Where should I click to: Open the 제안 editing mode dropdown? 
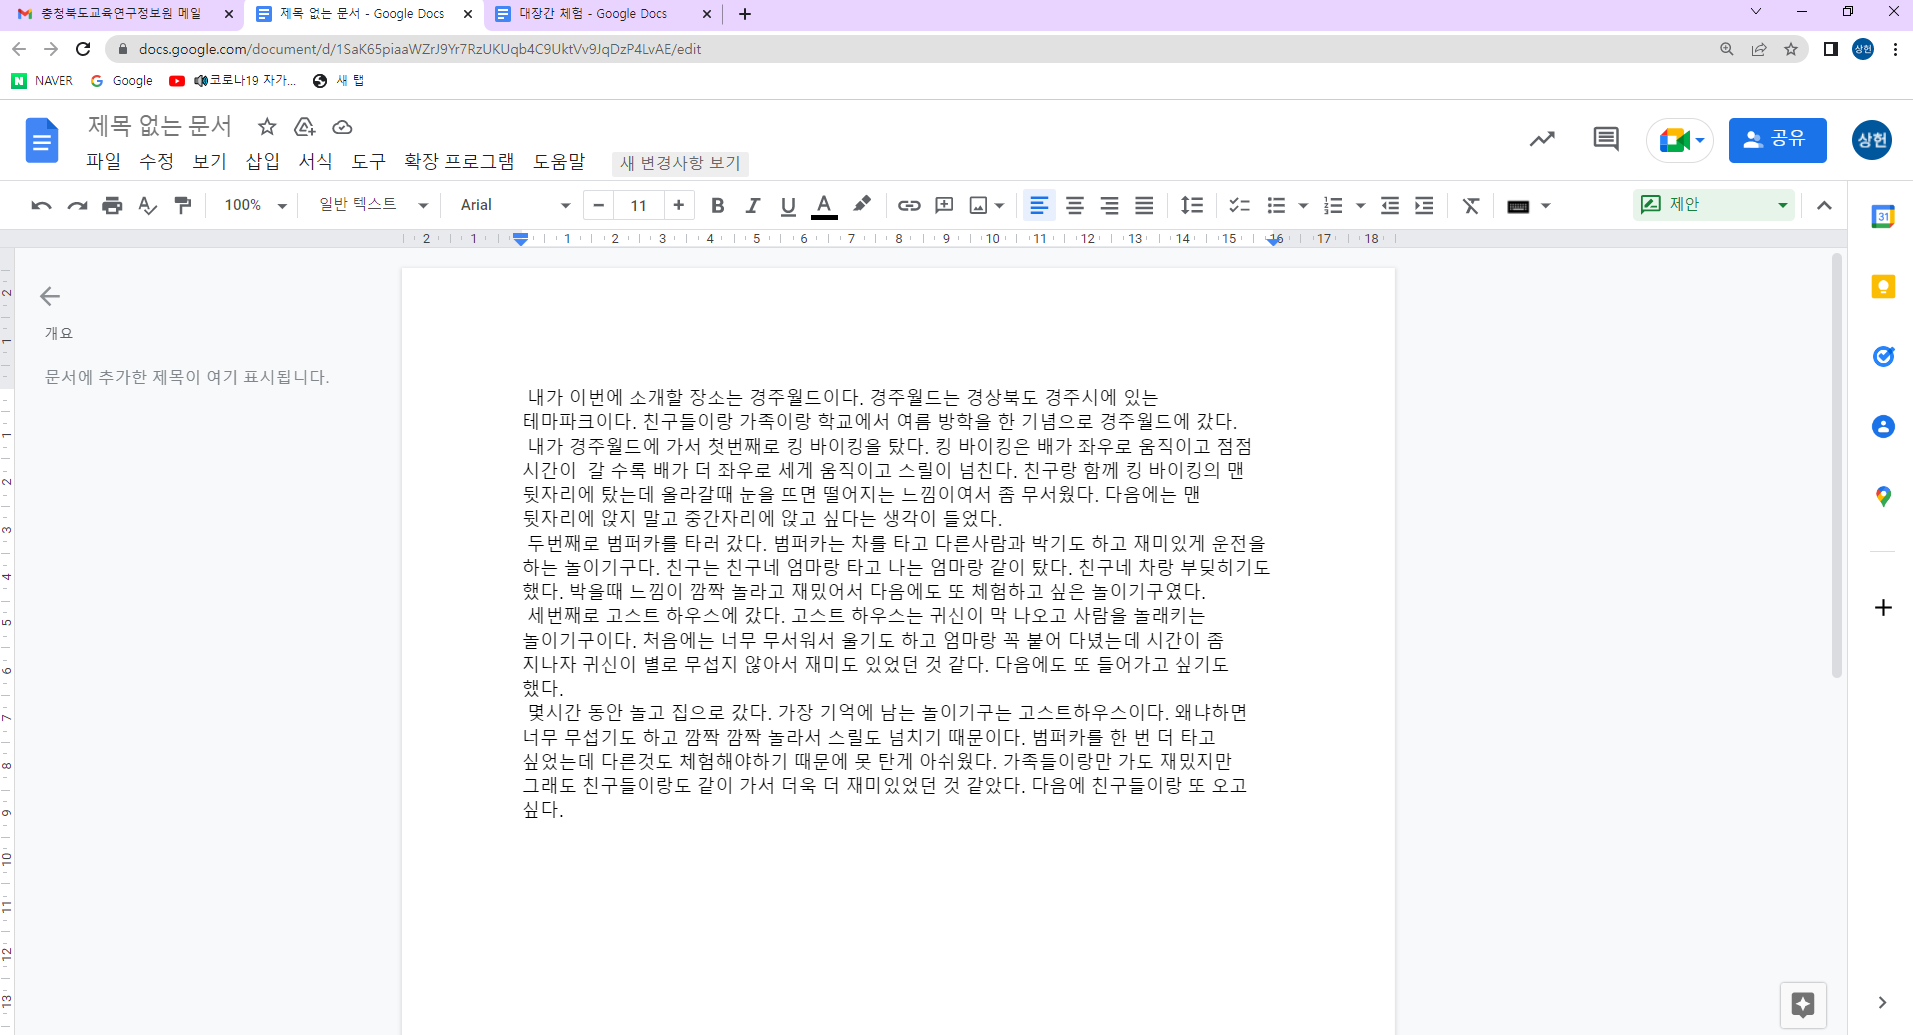pos(1714,205)
